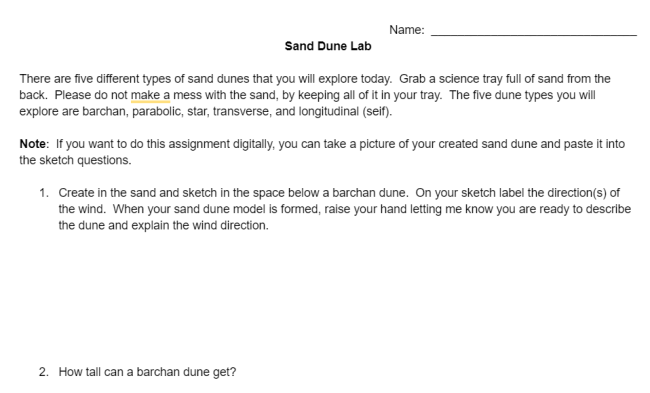Click the "Name:" label
The height and width of the screenshot is (393, 650).
(x=407, y=30)
